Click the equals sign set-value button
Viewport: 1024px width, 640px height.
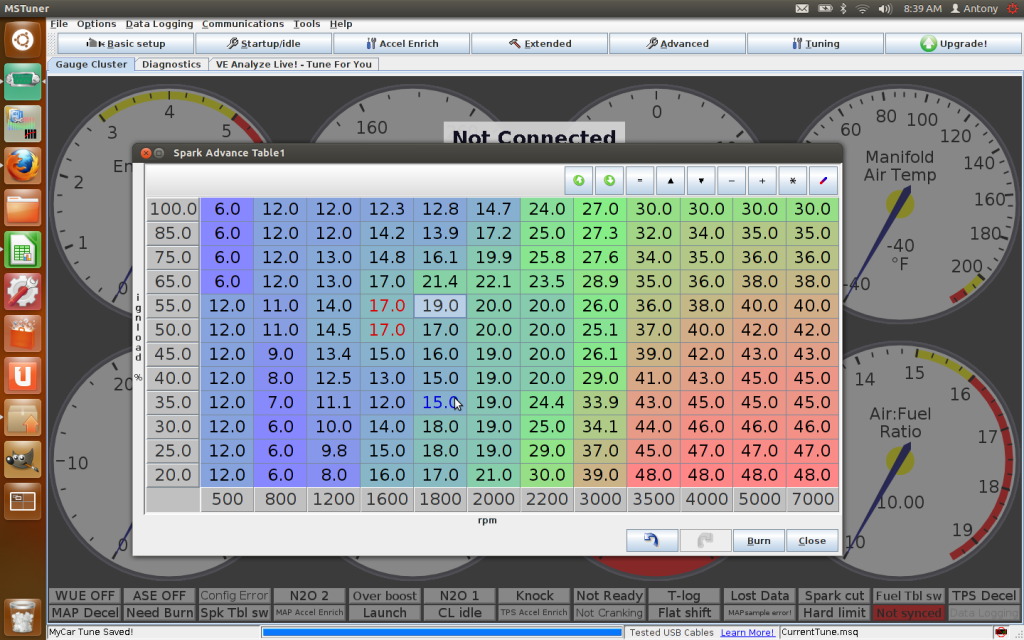[x=640, y=181]
